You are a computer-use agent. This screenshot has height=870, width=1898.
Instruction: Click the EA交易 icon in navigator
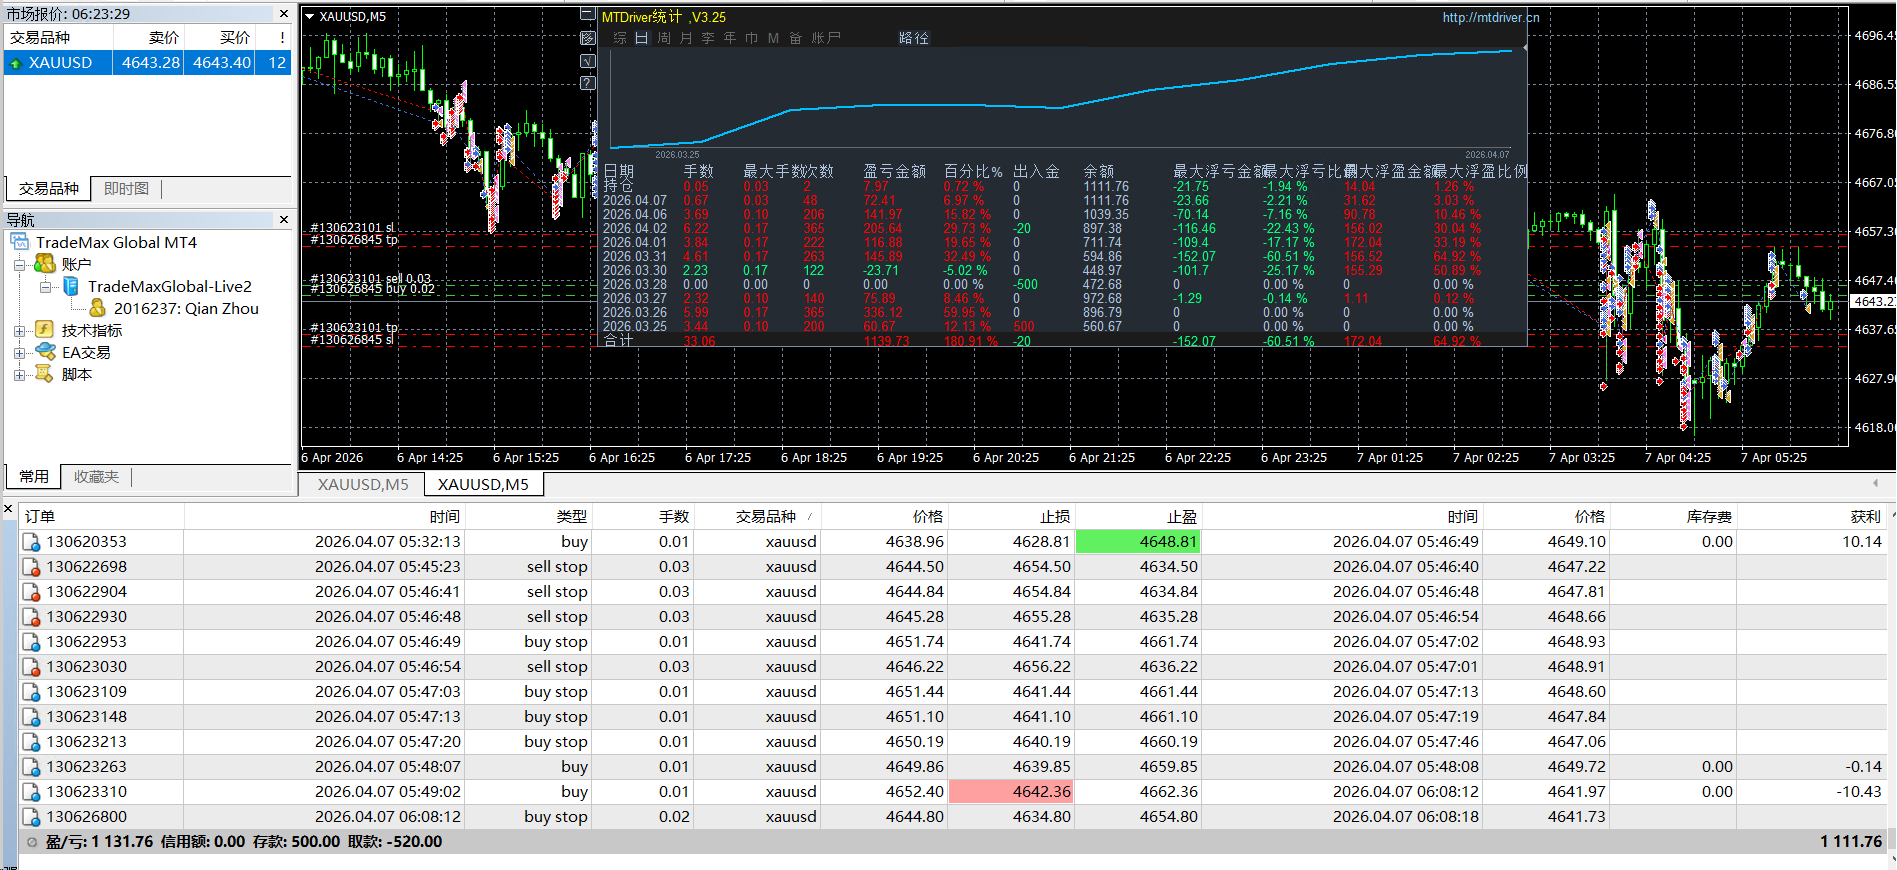[45, 352]
